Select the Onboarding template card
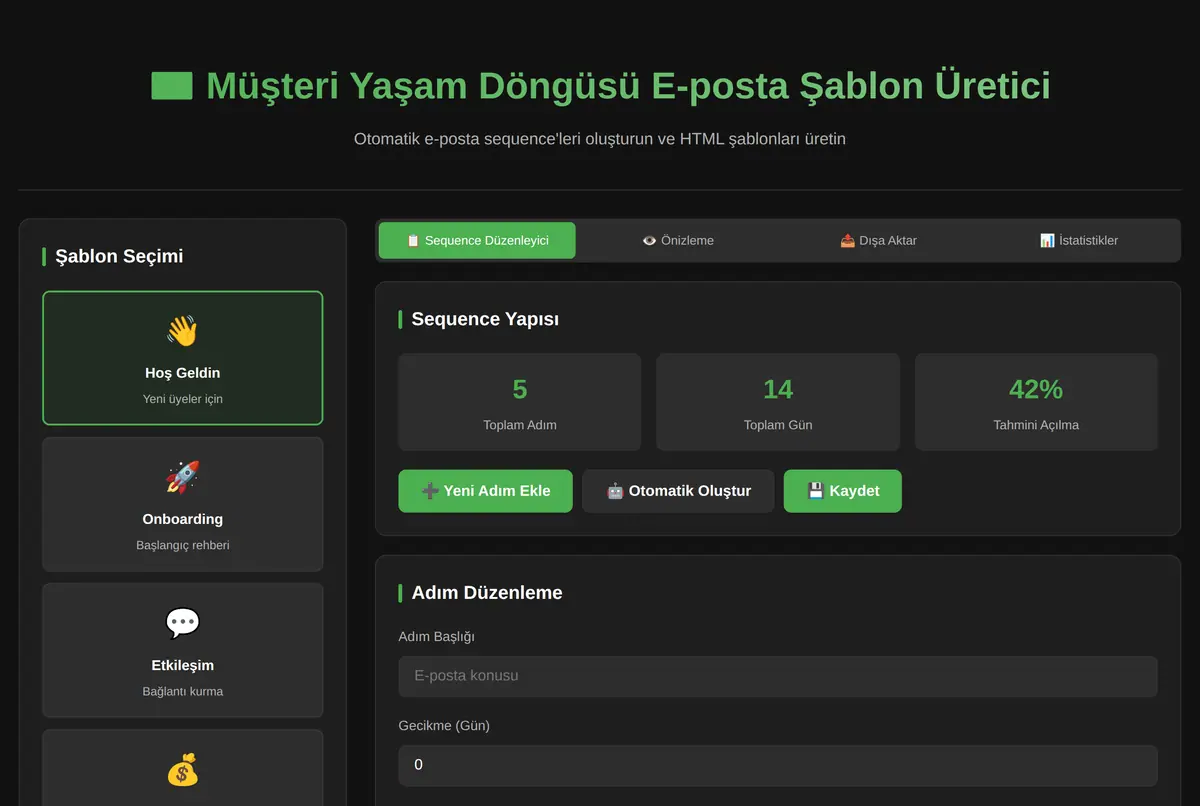 point(183,504)
